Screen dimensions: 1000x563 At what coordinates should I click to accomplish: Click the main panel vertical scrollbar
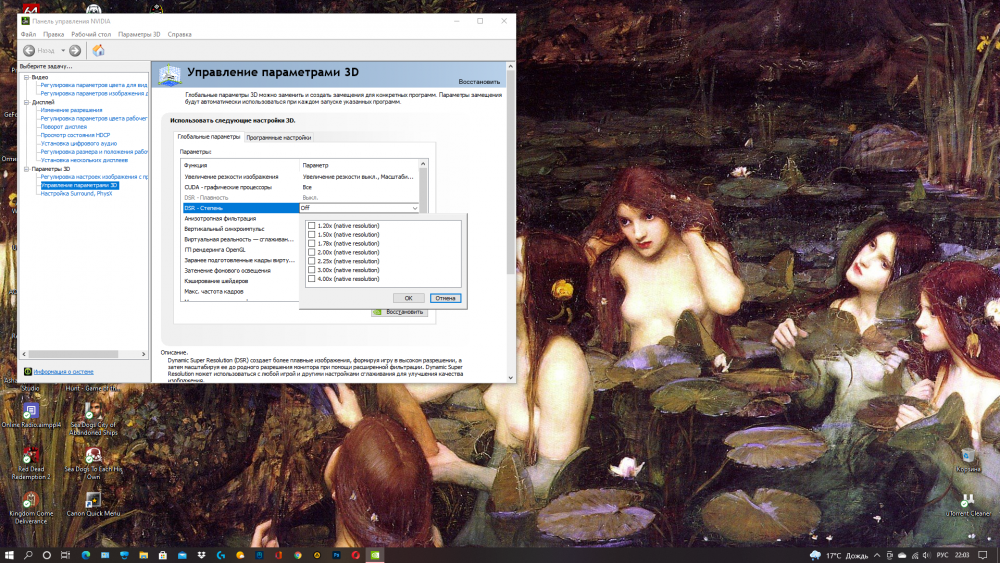tap(510, 172)
